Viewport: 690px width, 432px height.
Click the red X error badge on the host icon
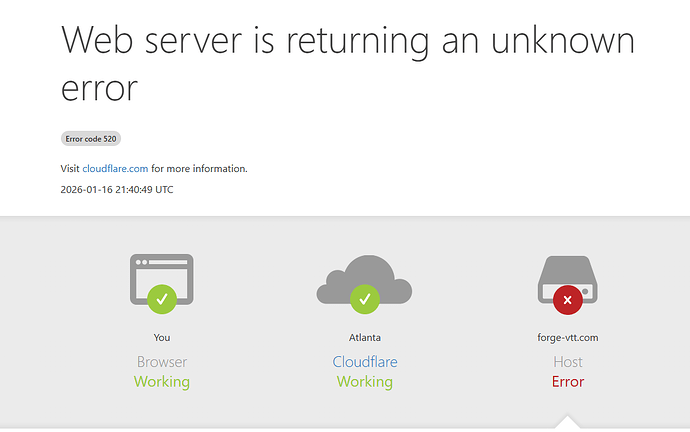(568, 299)
